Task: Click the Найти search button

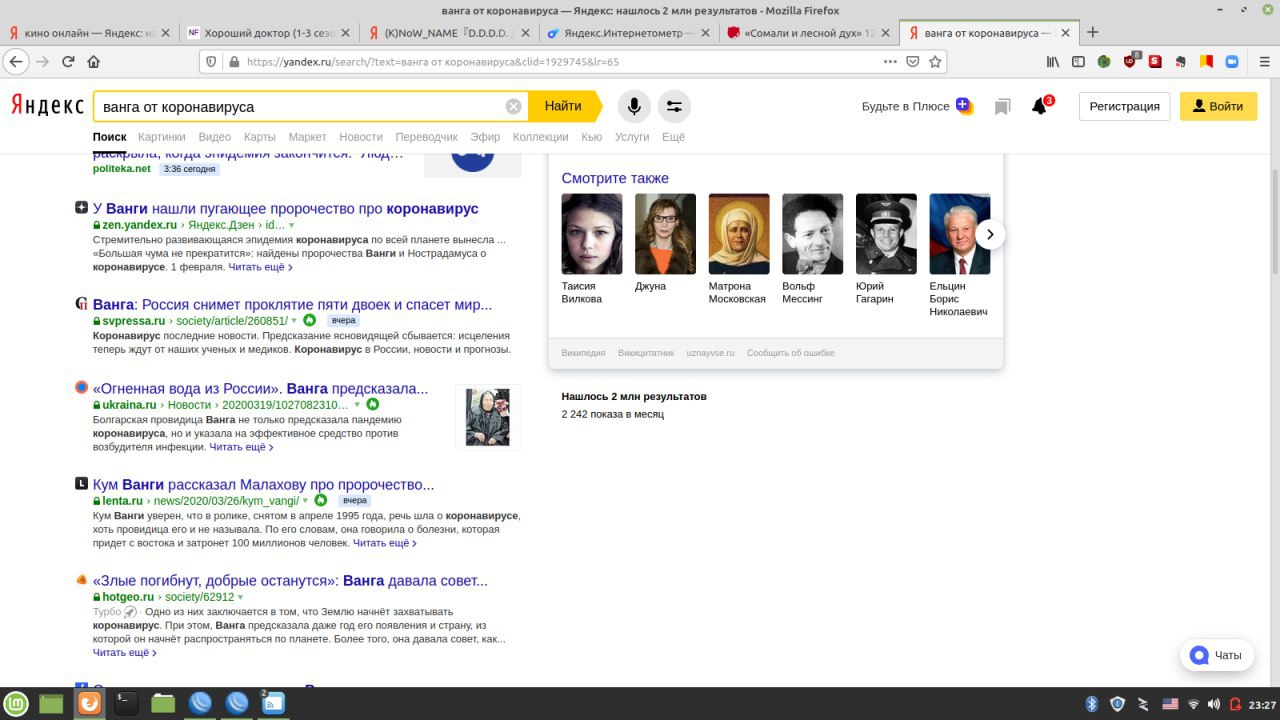Action: tap(563, 106)
